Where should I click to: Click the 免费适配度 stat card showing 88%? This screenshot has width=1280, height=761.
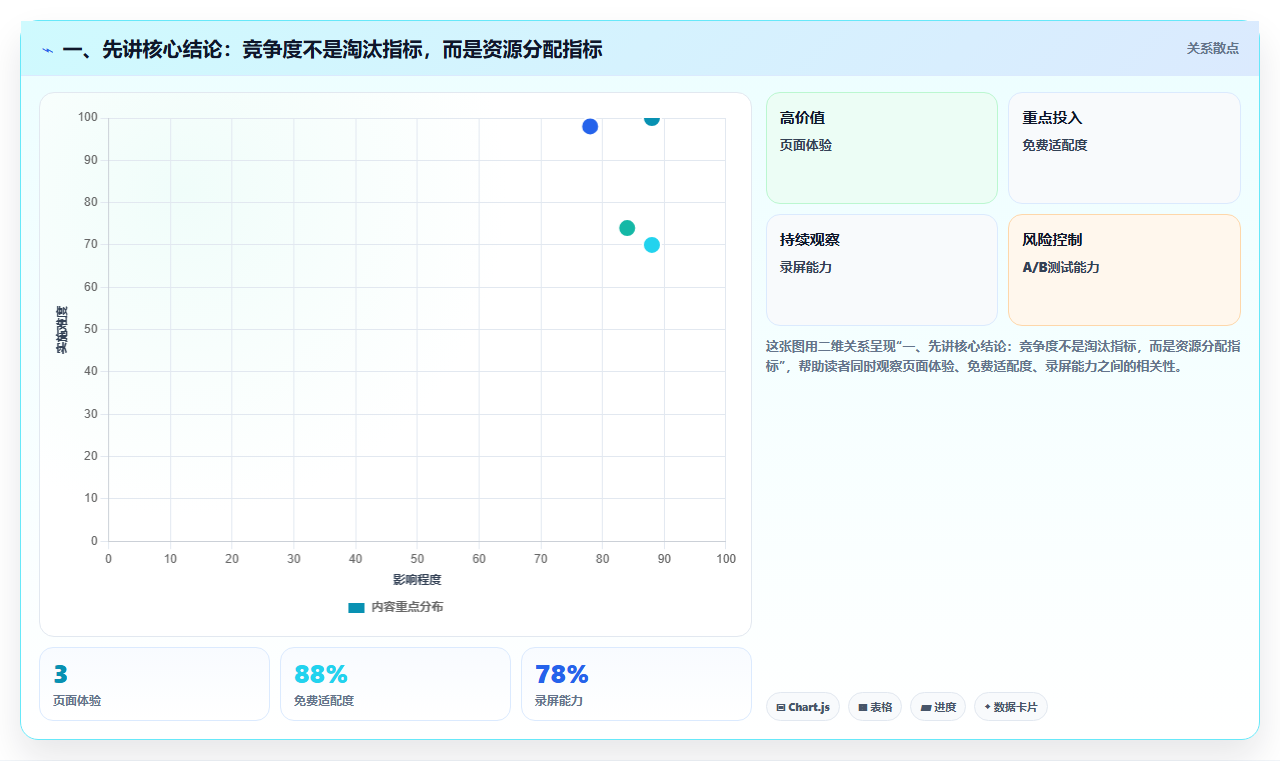[395, 684]
